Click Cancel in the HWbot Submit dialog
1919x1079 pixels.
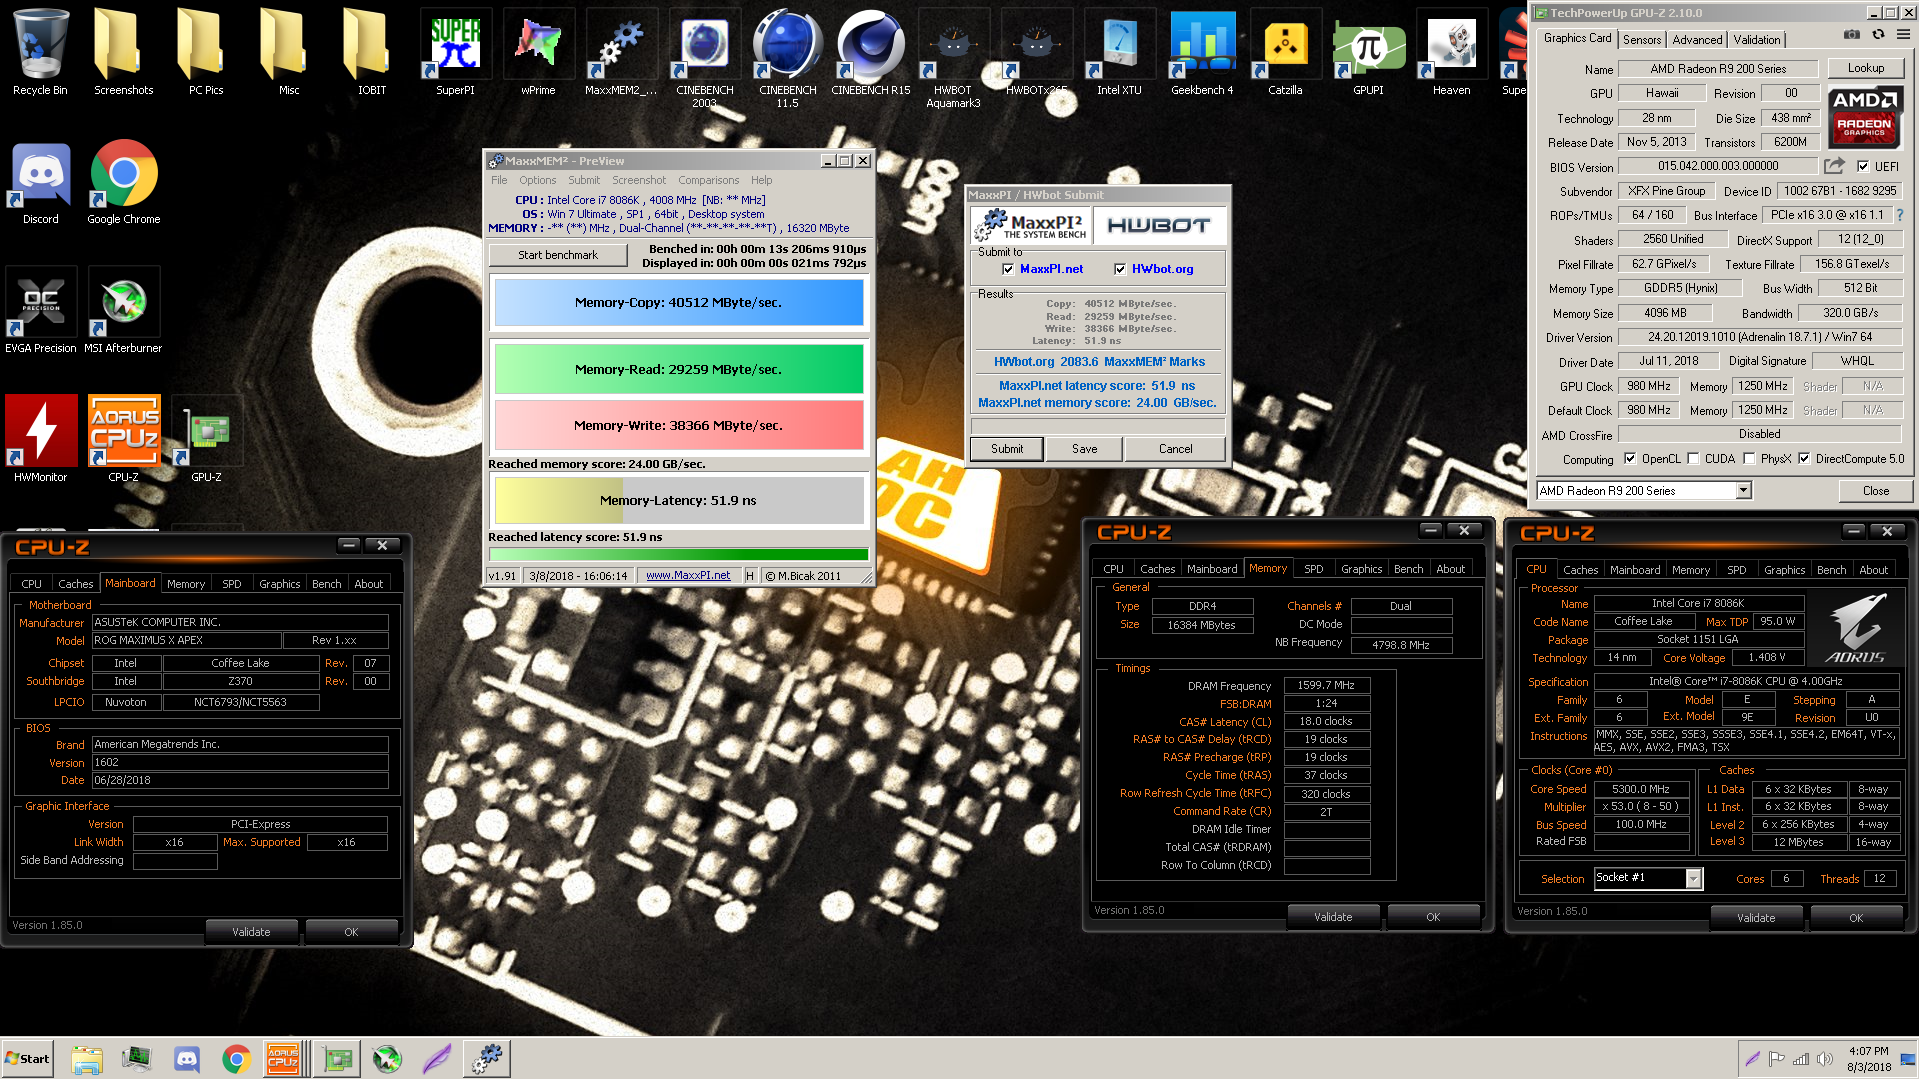pyautogui.click(x=1175, y=449)
